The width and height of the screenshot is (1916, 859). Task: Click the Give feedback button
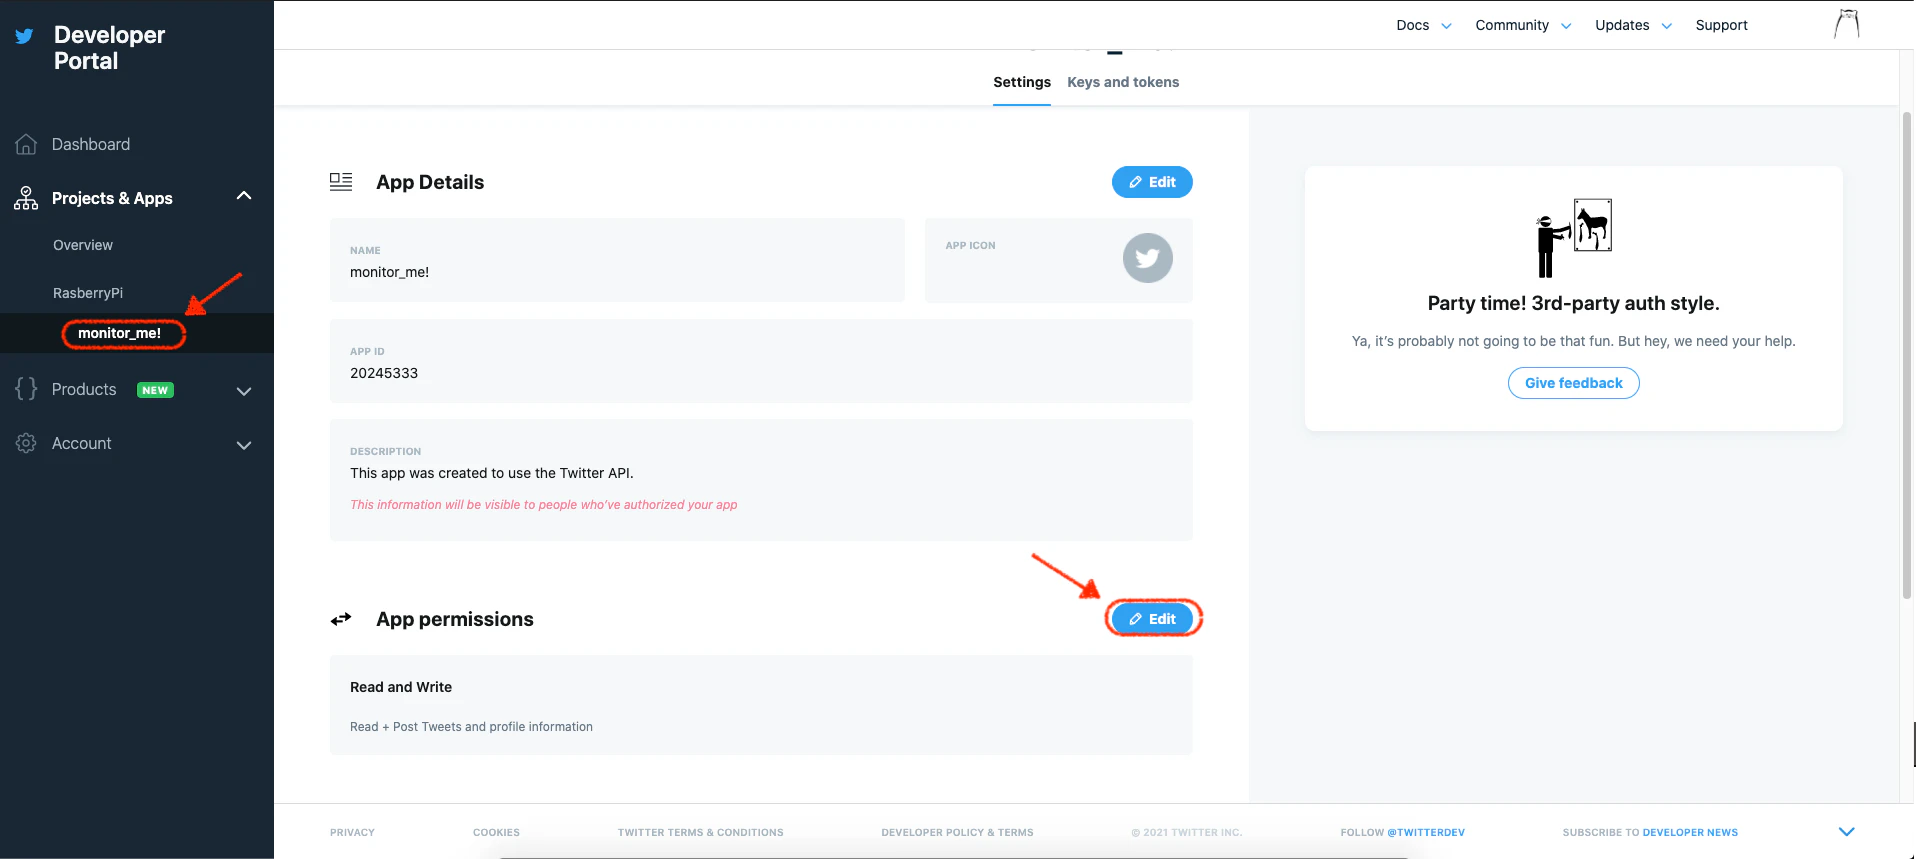pyautogui.click(x=1574, y=383)
